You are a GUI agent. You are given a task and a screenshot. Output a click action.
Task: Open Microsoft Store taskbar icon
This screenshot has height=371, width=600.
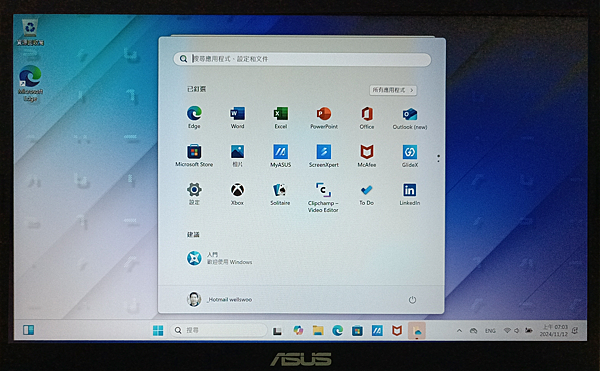point(357,330)
